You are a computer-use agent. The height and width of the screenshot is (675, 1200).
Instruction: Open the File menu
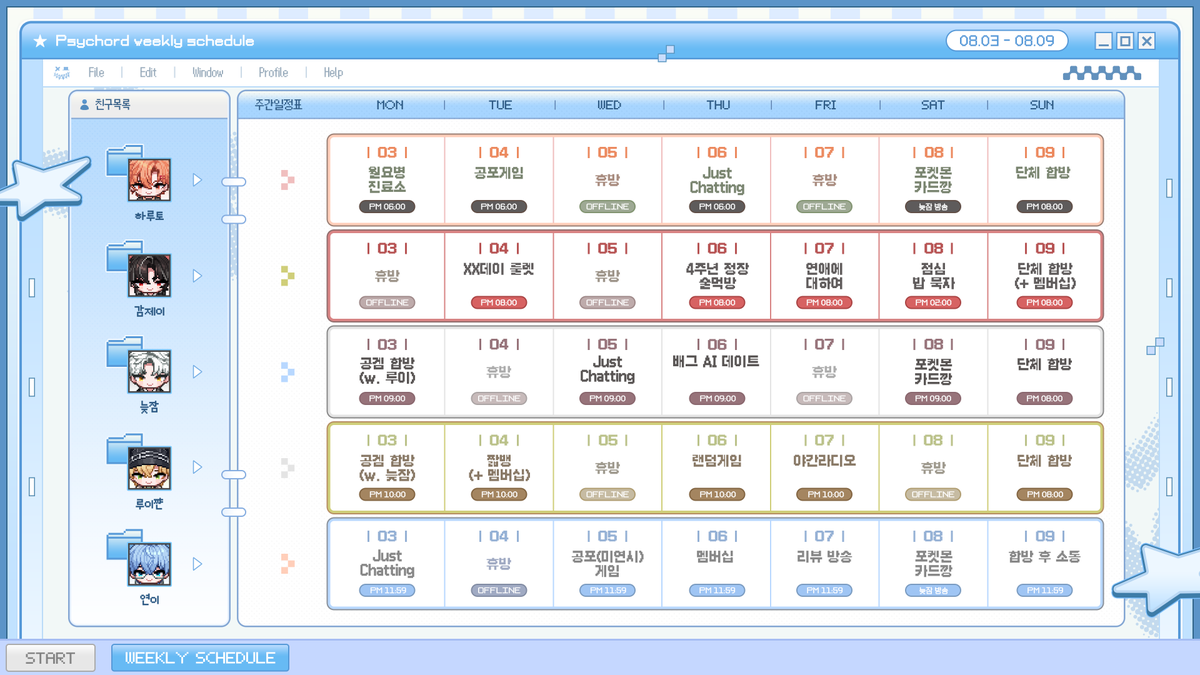(96, 73)
